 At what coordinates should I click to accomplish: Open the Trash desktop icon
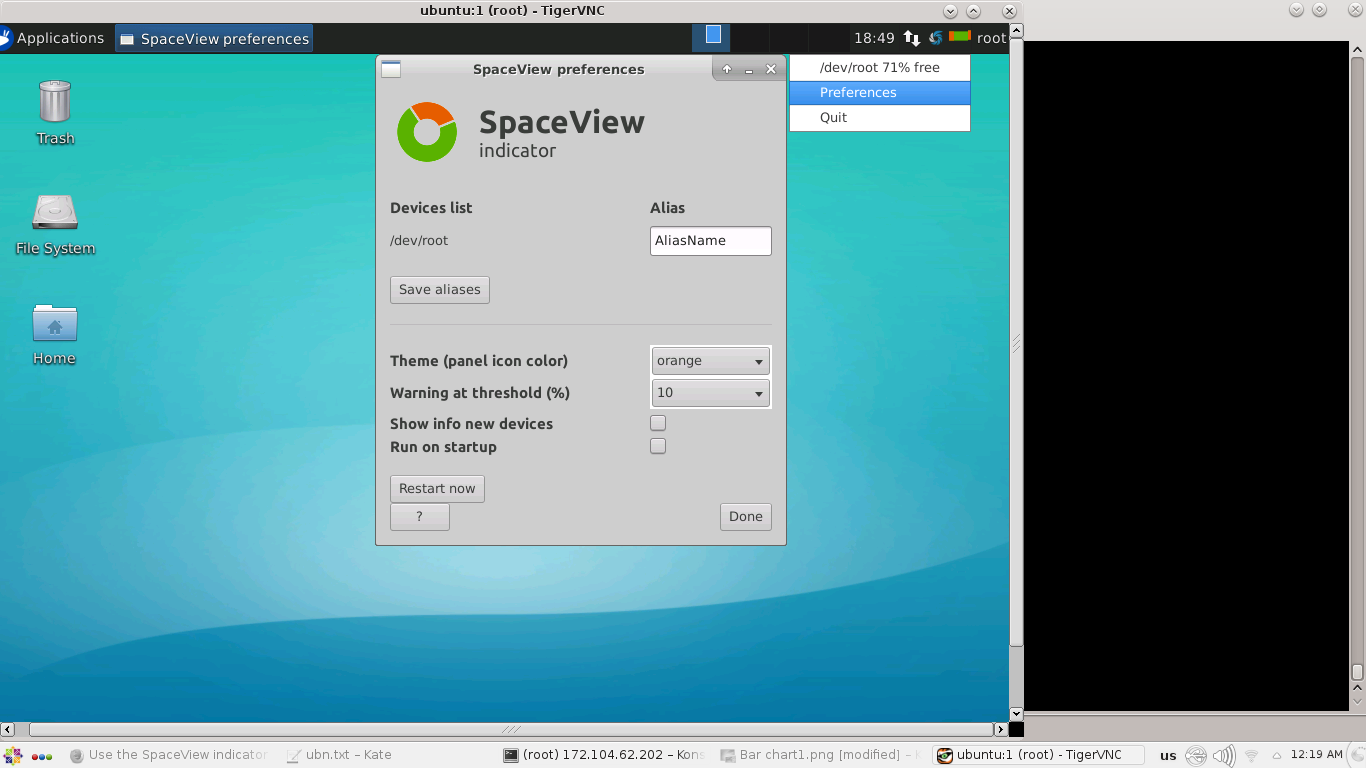(x=55, y=113)
